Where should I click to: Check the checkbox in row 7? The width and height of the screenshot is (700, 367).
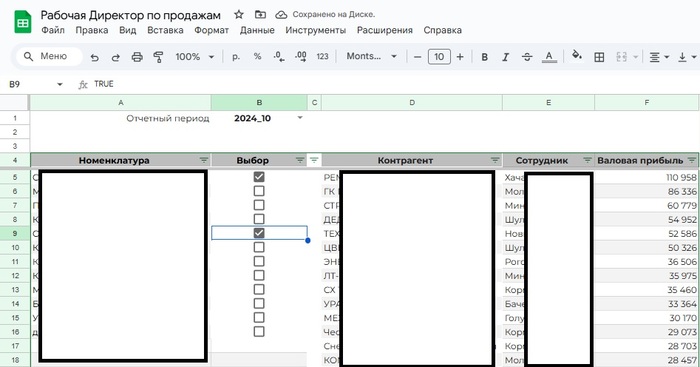click(259, 205)
